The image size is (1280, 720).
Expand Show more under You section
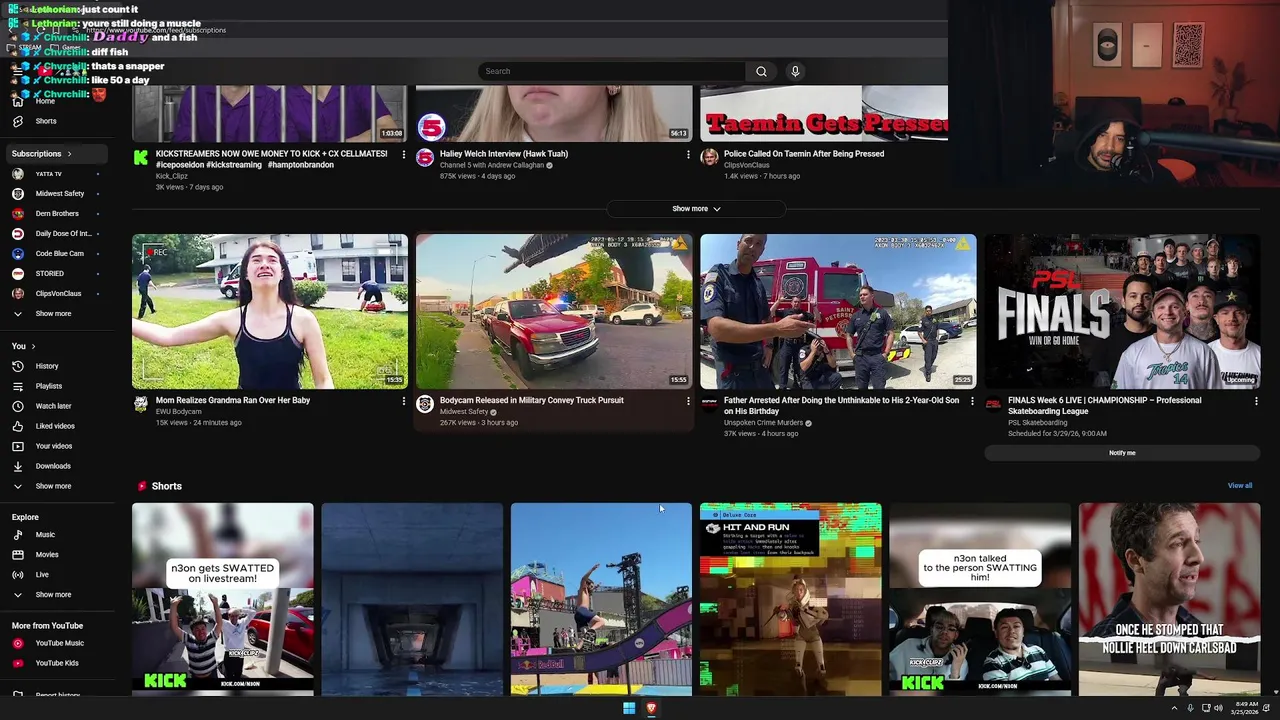tap(53, 486)
